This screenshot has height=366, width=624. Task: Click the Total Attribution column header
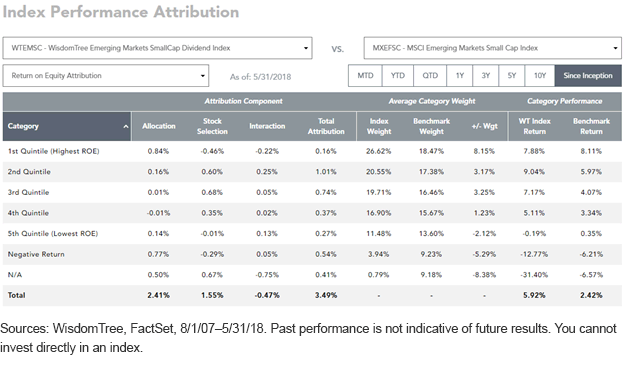[x=326, y=126]
